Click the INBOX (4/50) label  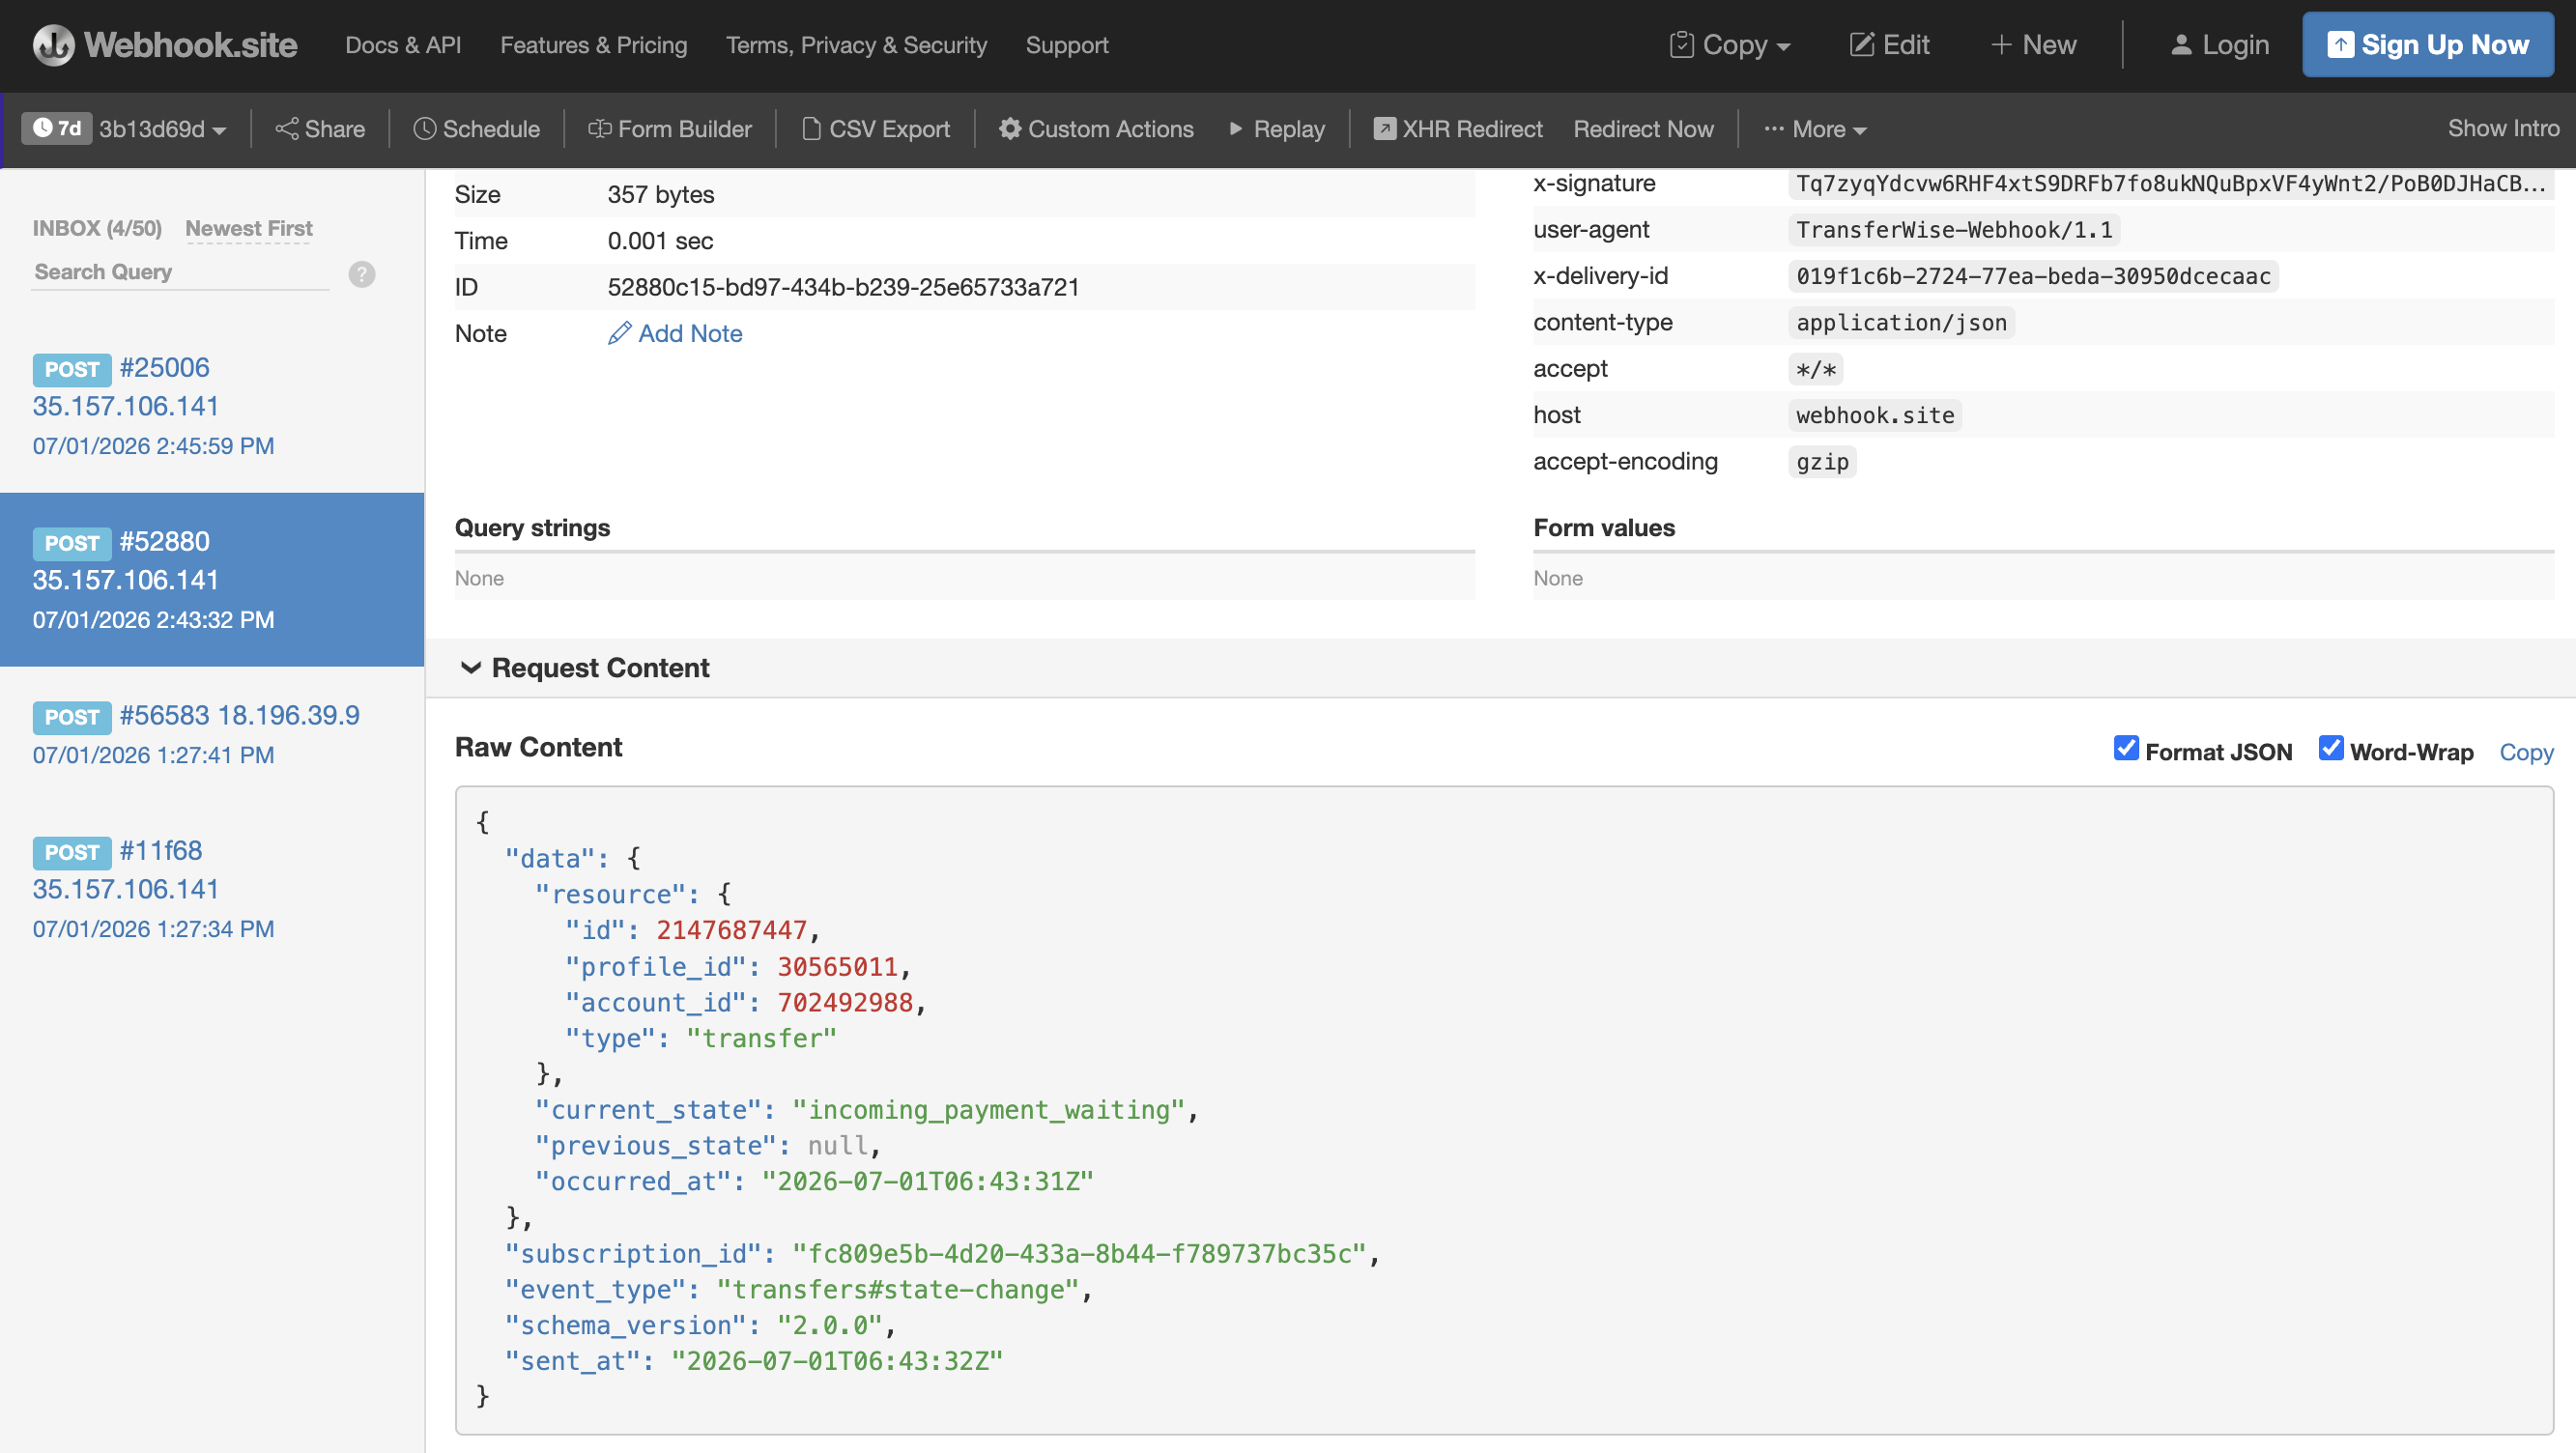(97, 228)
